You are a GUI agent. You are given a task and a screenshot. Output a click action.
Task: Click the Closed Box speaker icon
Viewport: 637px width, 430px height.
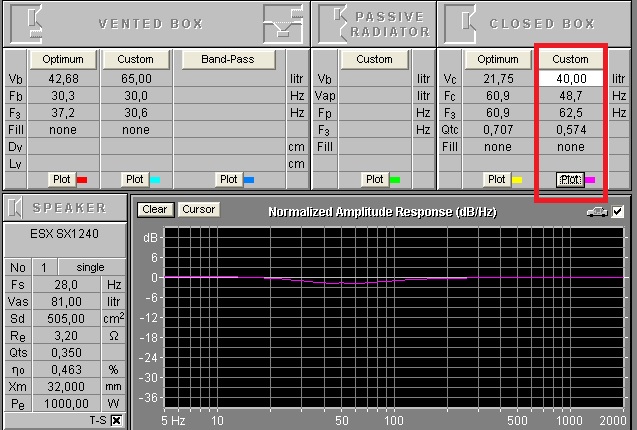458,22
